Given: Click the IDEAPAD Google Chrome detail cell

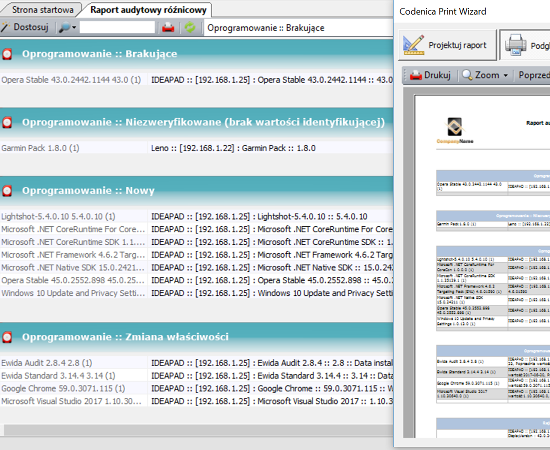Looking at the screenshot, I should [x=270, y=388].
